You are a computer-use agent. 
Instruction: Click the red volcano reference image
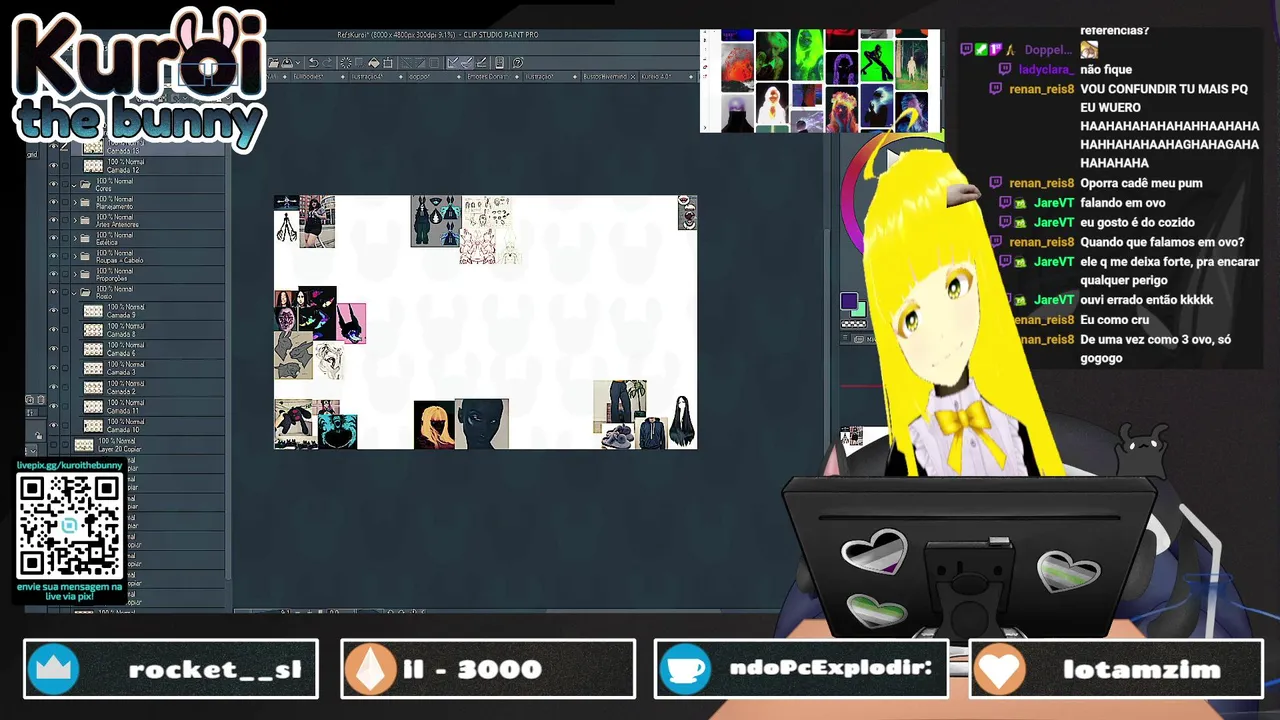tap(738, 67)
